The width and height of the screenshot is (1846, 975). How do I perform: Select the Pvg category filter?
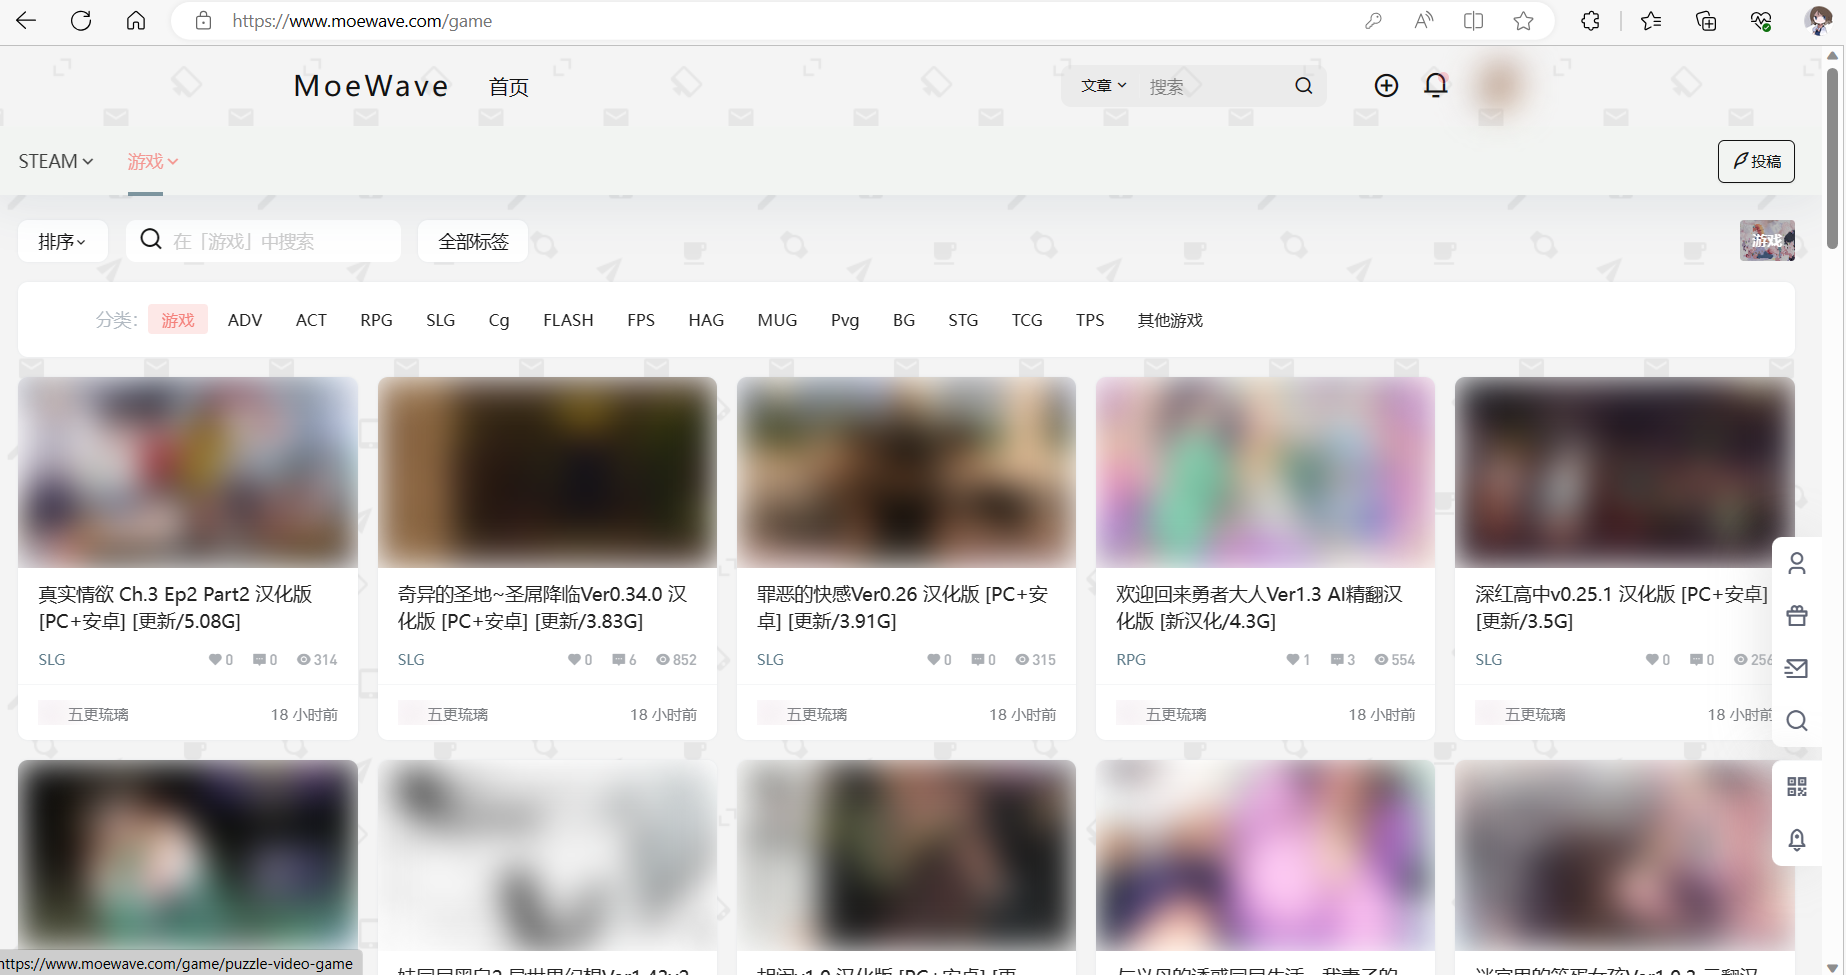[x=845, y=320]
